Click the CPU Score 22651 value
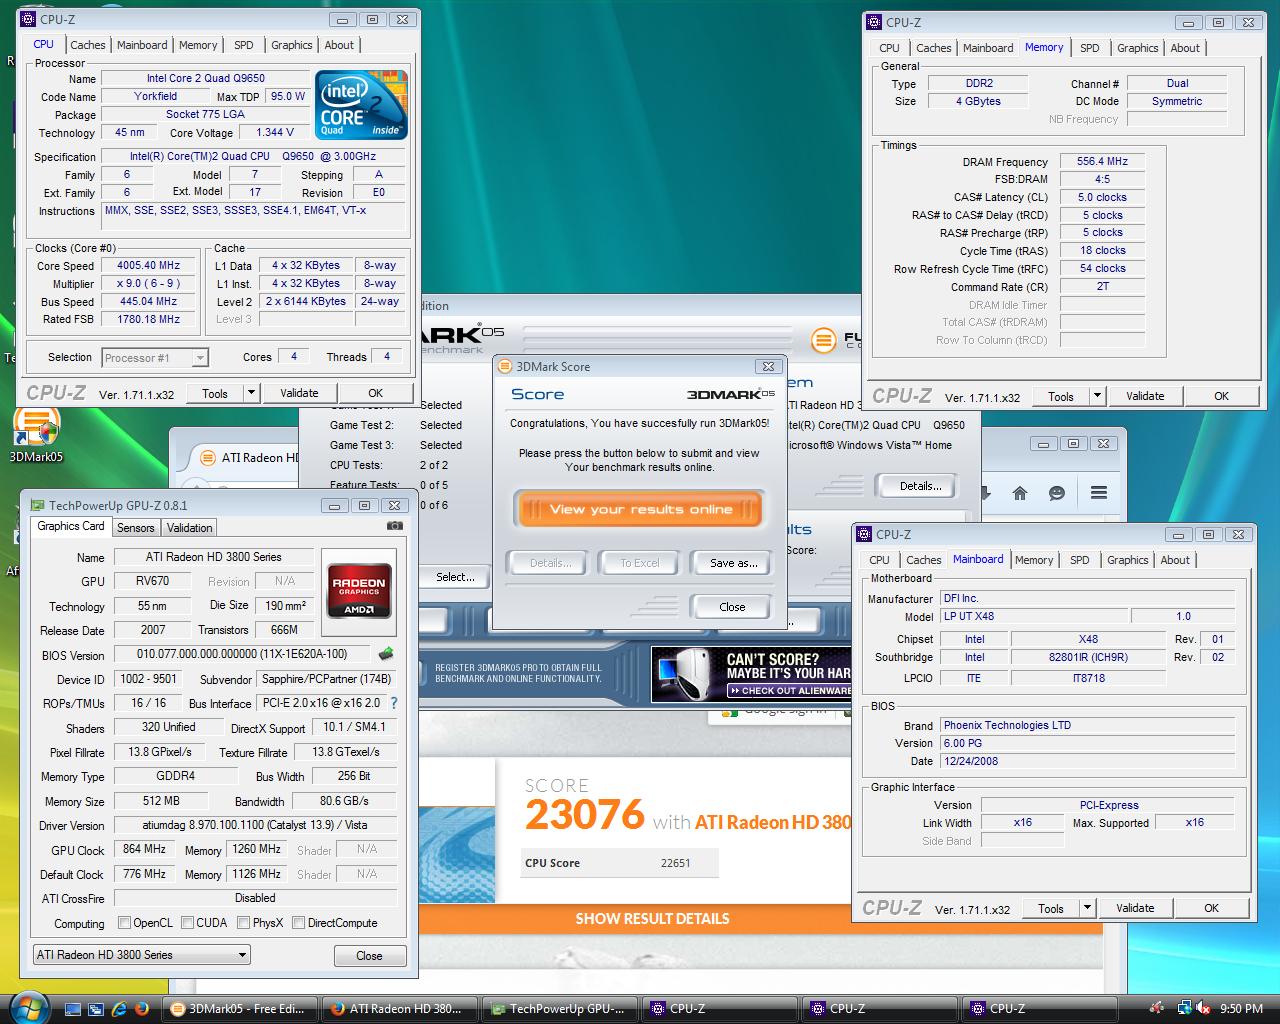 tap(675, 863)
